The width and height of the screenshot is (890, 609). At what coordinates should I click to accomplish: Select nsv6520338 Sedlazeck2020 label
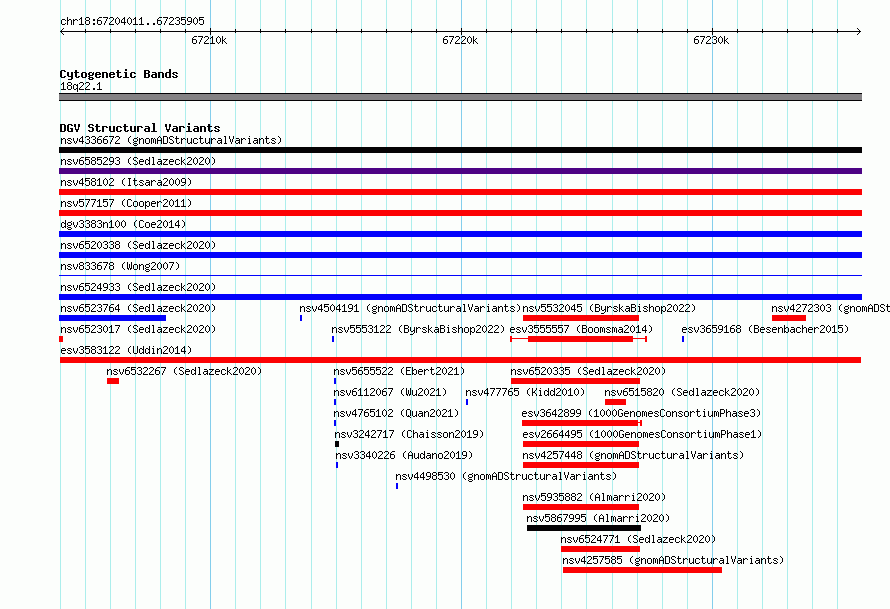(x=138, y=245)
